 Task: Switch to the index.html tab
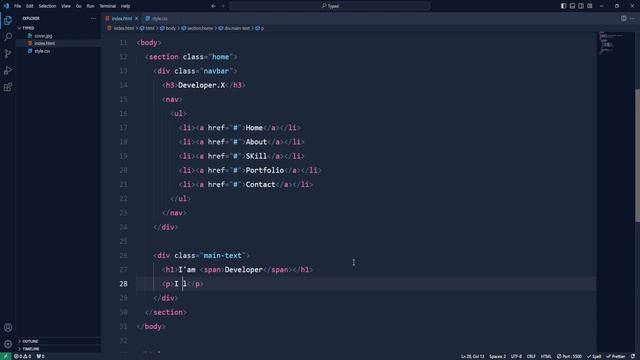pos(122,18)
